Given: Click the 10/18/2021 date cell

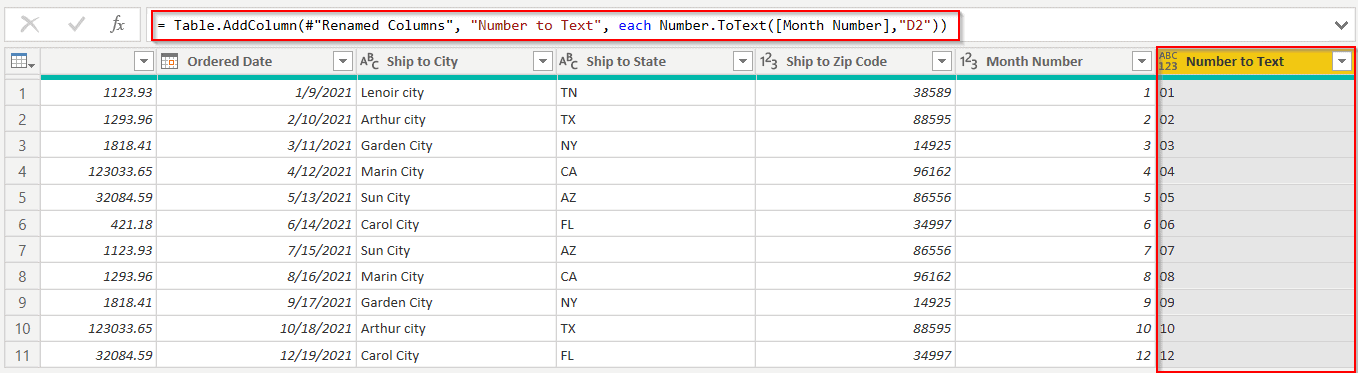Looking at the screenshot, I should [256, 328].
